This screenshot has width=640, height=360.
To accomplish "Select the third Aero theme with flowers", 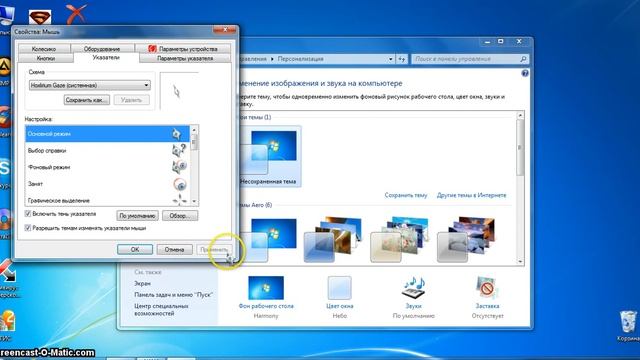I will coord(399,240).
